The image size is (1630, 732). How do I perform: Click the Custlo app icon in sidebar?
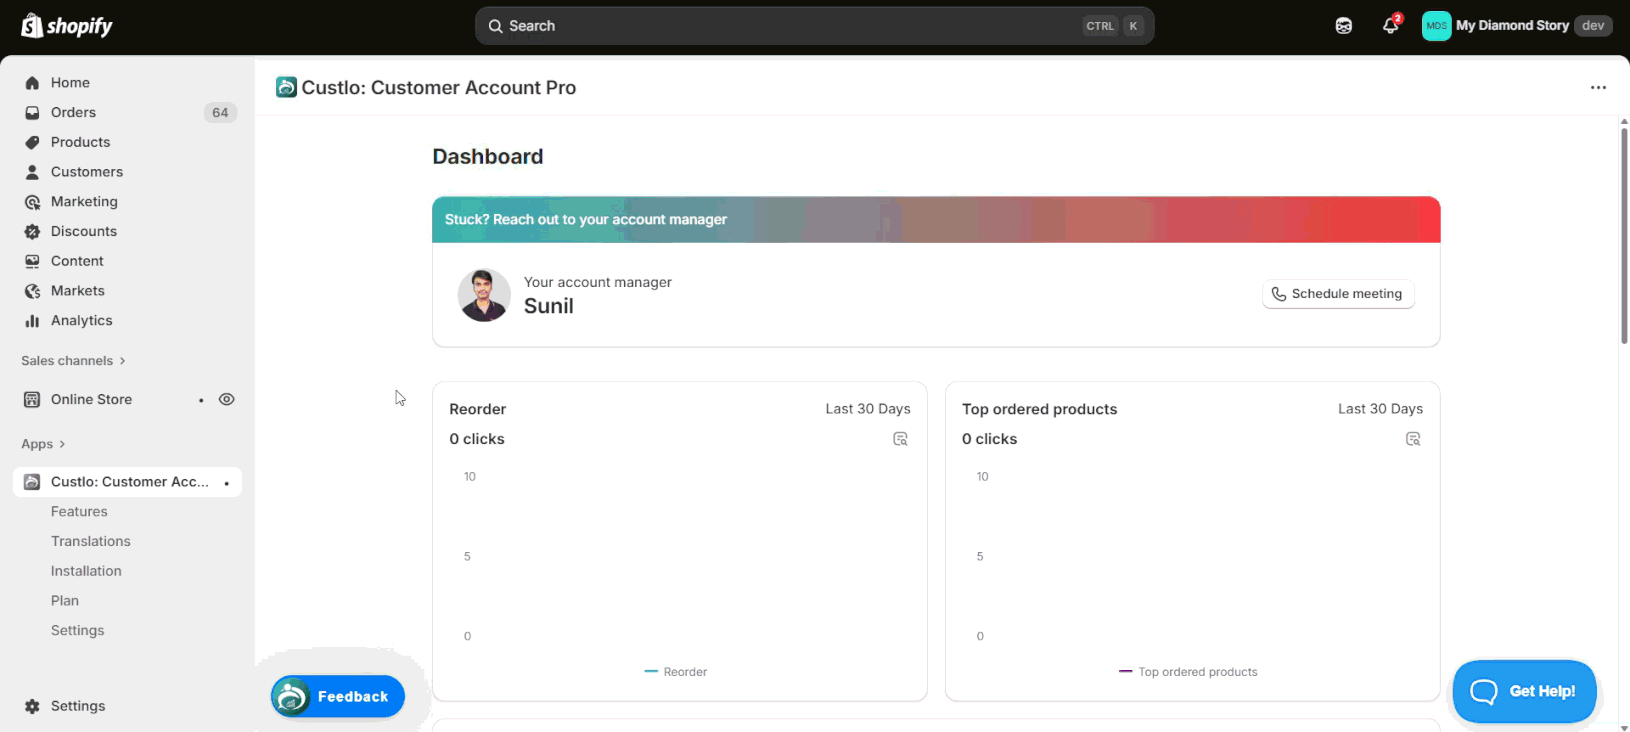pyautogui.click(x=32, y=482)
